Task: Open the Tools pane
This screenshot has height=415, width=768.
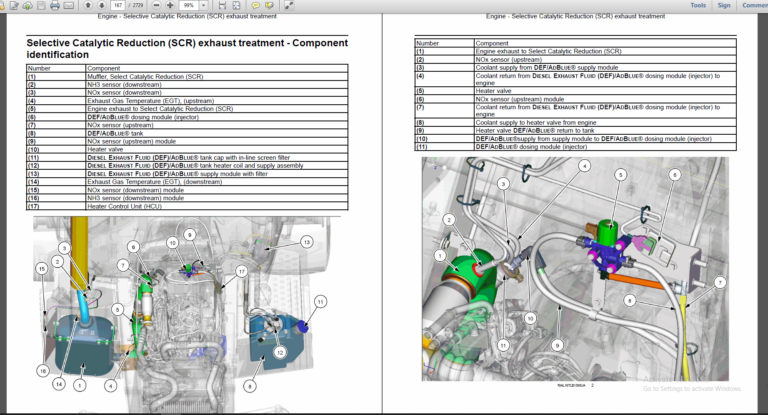Action: [x=698, y=5]
